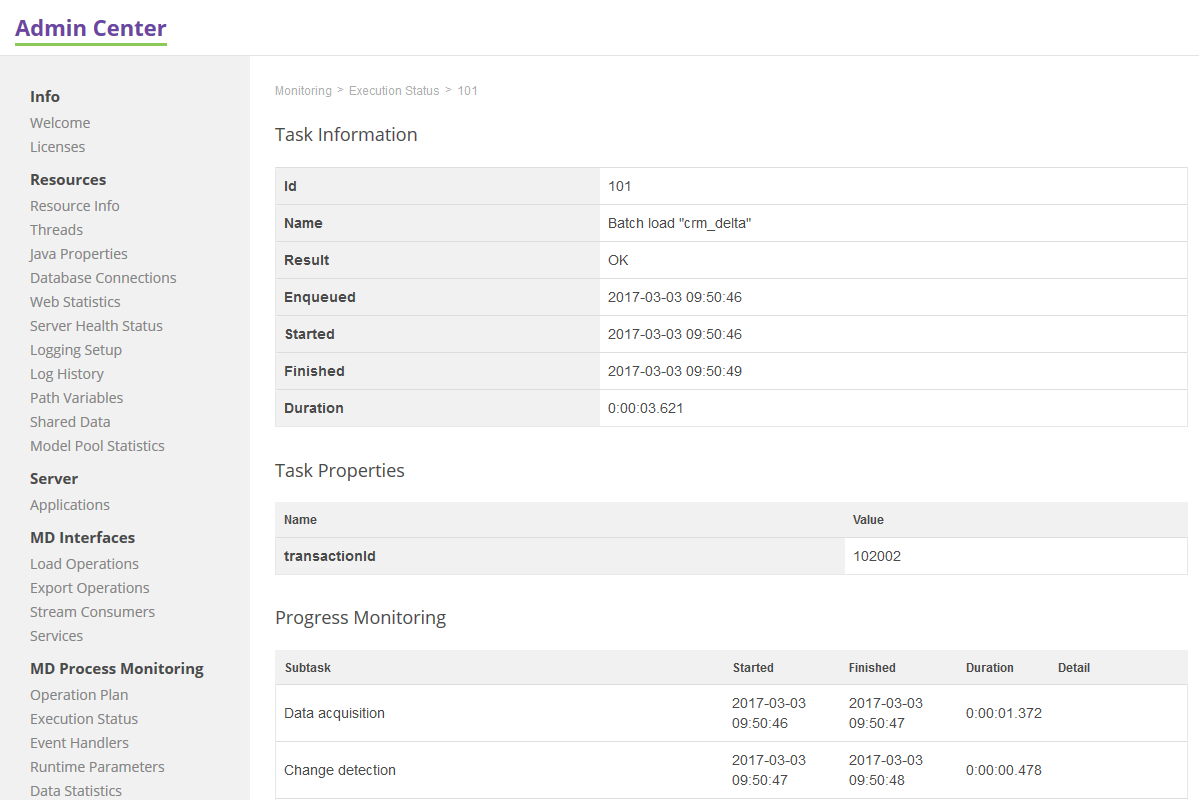This screenshot has width=1199, height=800.
Task: Click Monitoring in the breadcrumb
Action: (303, 91)
